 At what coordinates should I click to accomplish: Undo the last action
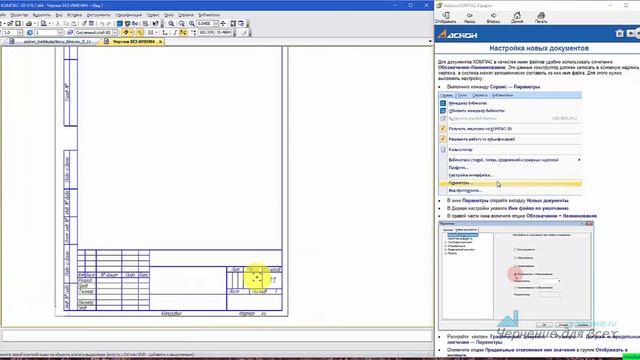tap(102, 24)
